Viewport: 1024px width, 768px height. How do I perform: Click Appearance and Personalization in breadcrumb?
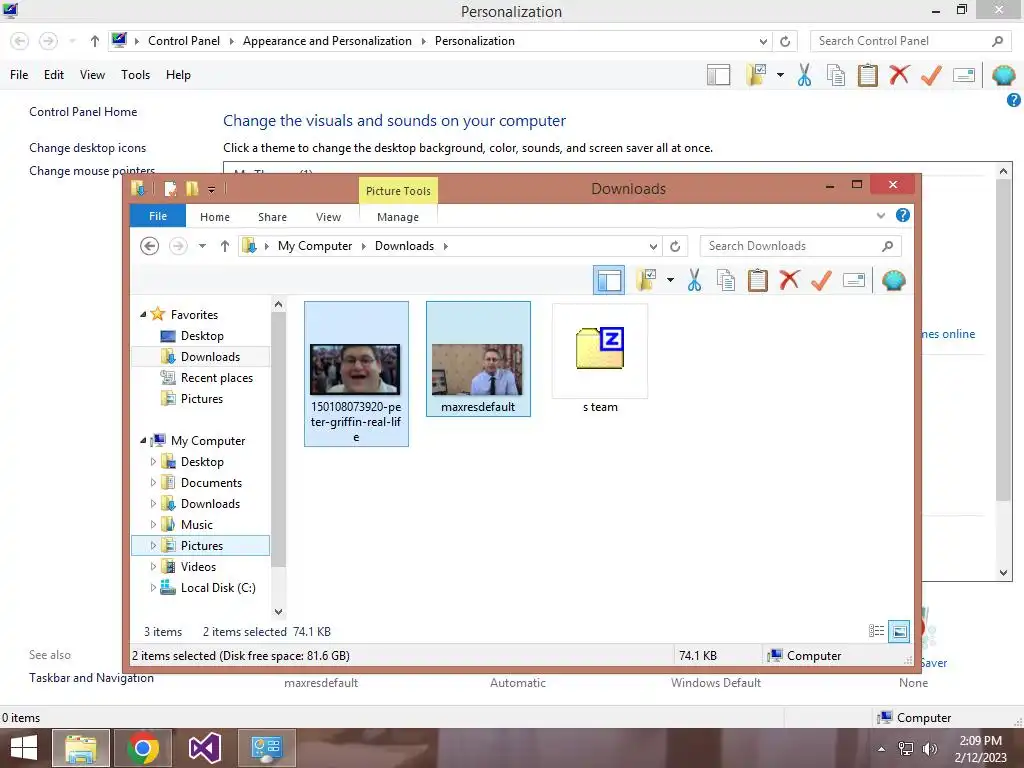coord(327,41)
